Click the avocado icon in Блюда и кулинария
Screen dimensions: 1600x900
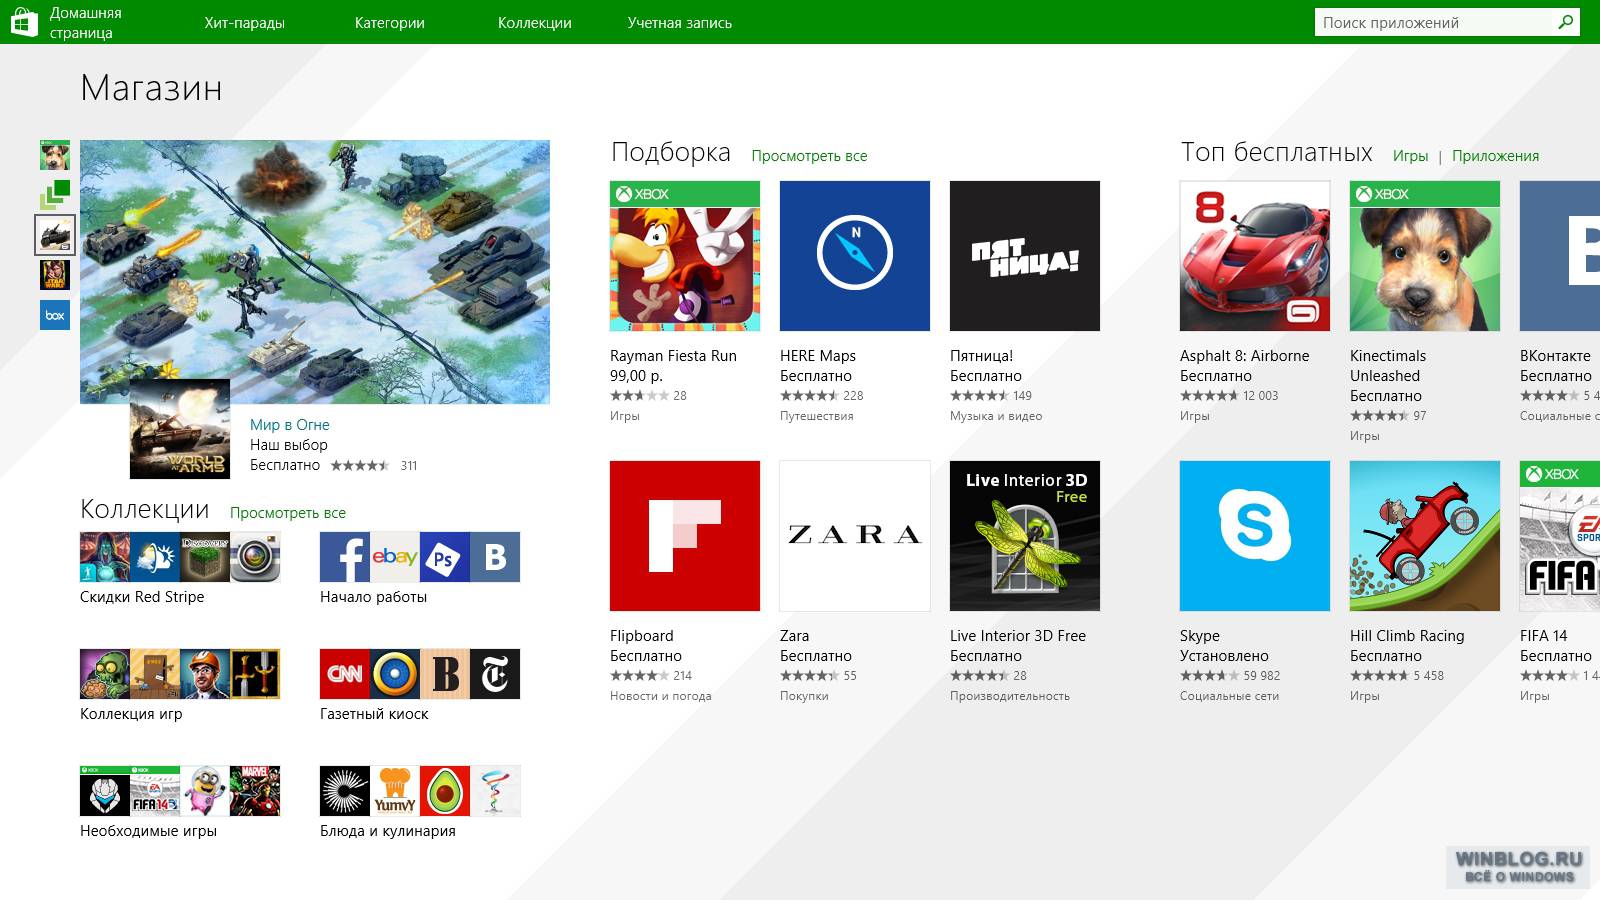pyautogui.click(x=445, y=791)
